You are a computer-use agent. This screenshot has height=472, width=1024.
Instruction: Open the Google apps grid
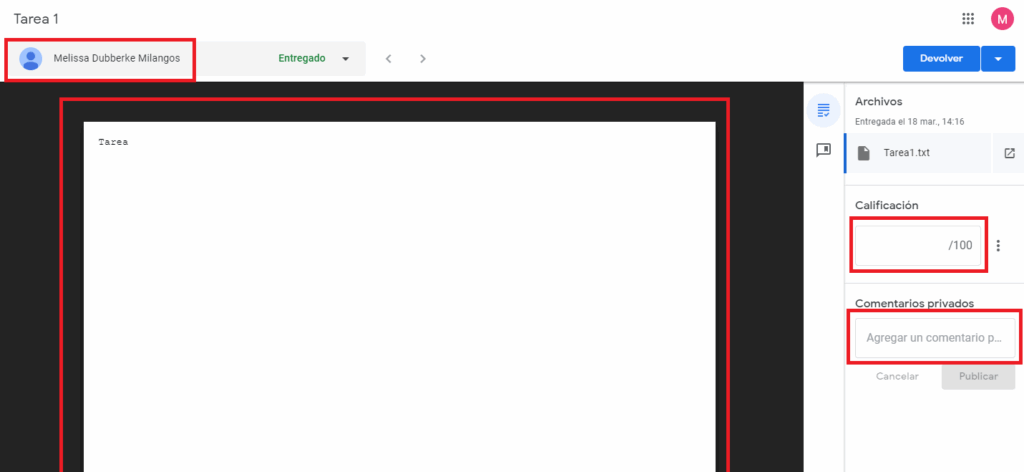click(x=968, y=19)
